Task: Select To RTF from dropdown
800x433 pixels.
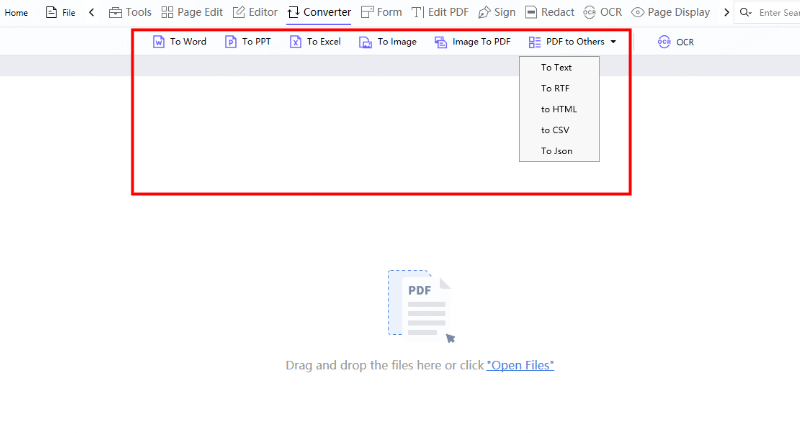Action: pos(559,88)
